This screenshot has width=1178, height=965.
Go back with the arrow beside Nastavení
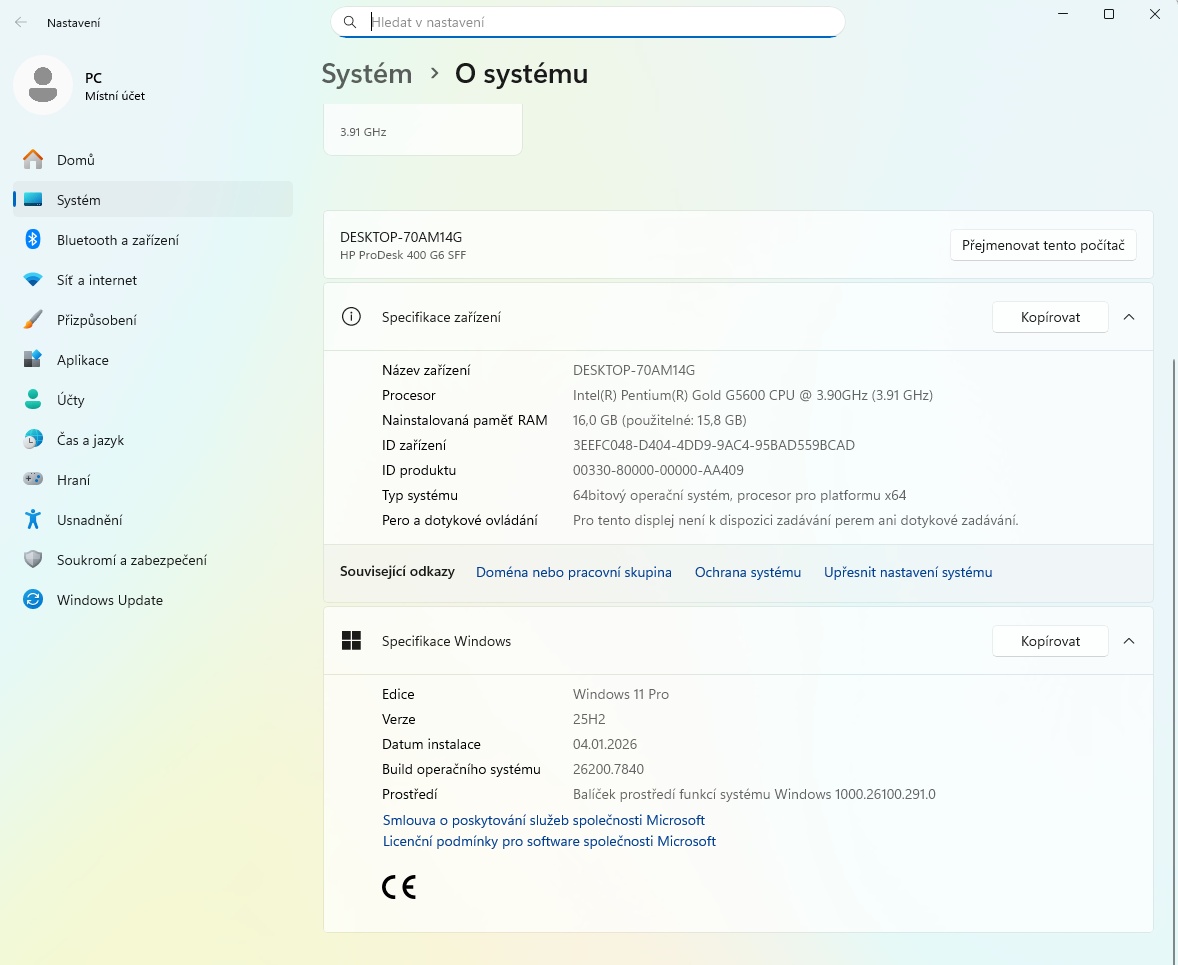[x=21, y=22]
